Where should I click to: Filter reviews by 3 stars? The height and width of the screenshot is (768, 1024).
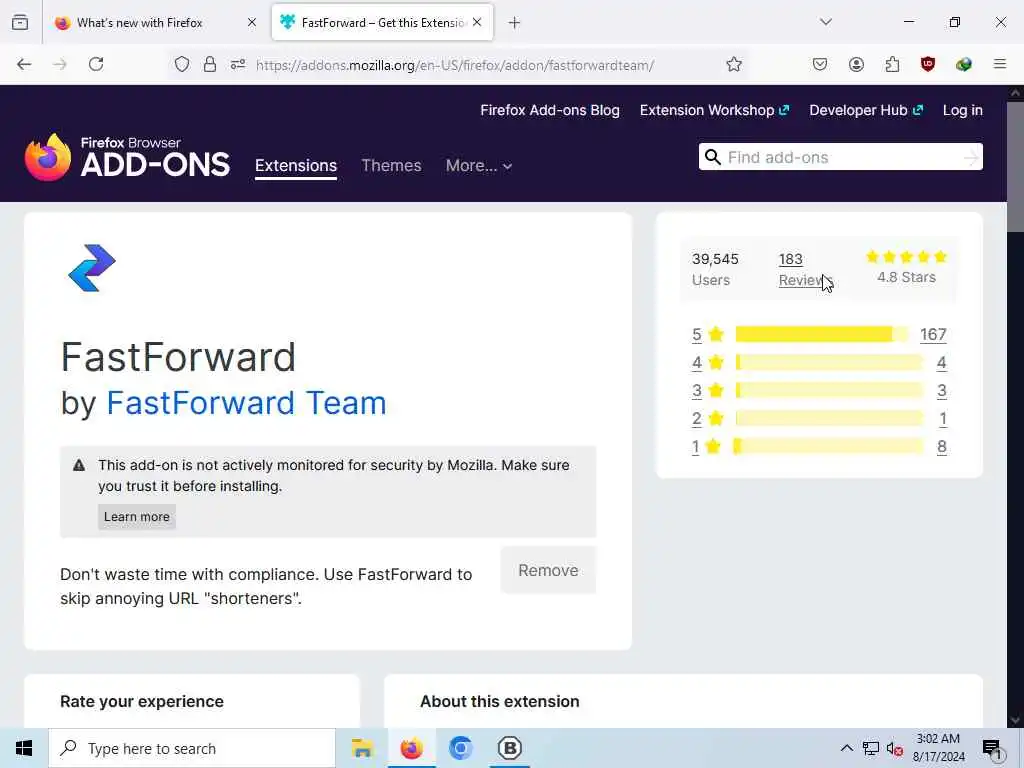click(708, 391)
